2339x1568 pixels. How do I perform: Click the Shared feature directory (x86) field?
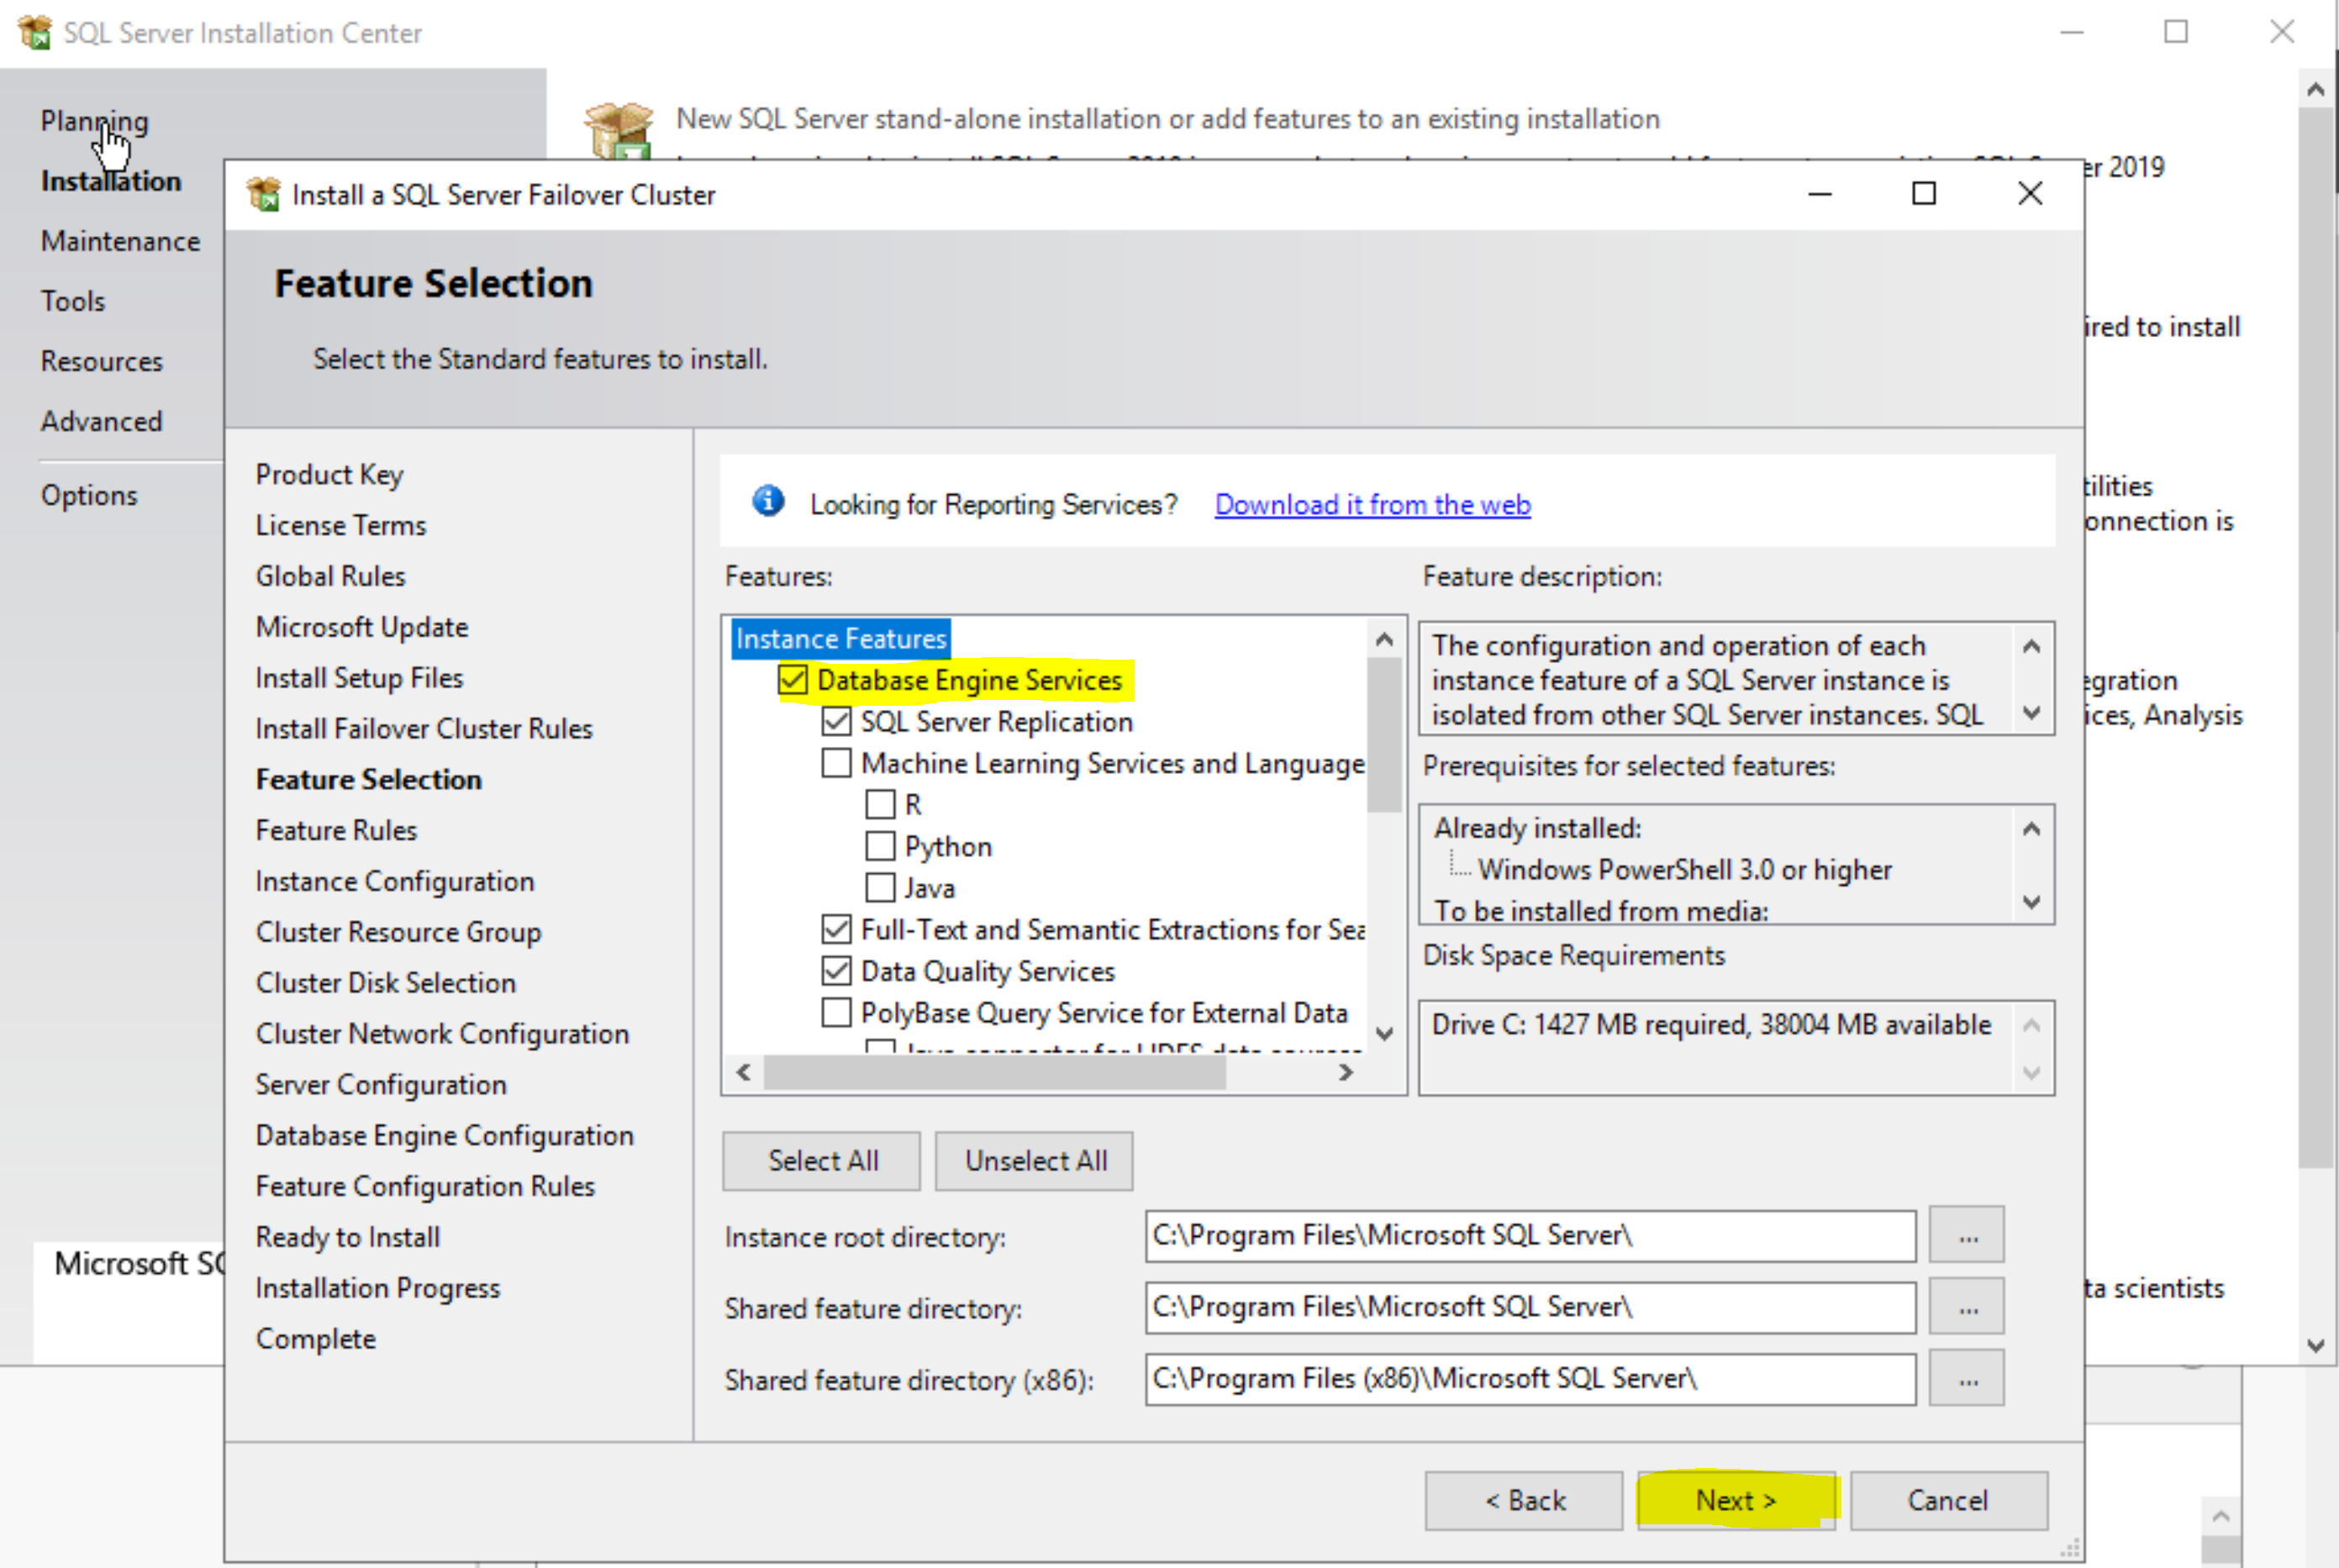[1530, 1379]
